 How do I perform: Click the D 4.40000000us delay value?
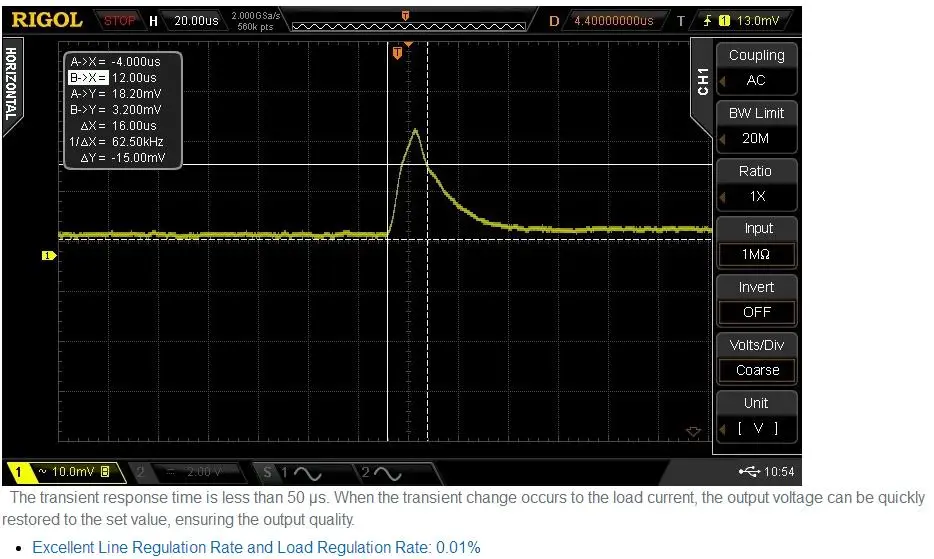coord(614,21)
